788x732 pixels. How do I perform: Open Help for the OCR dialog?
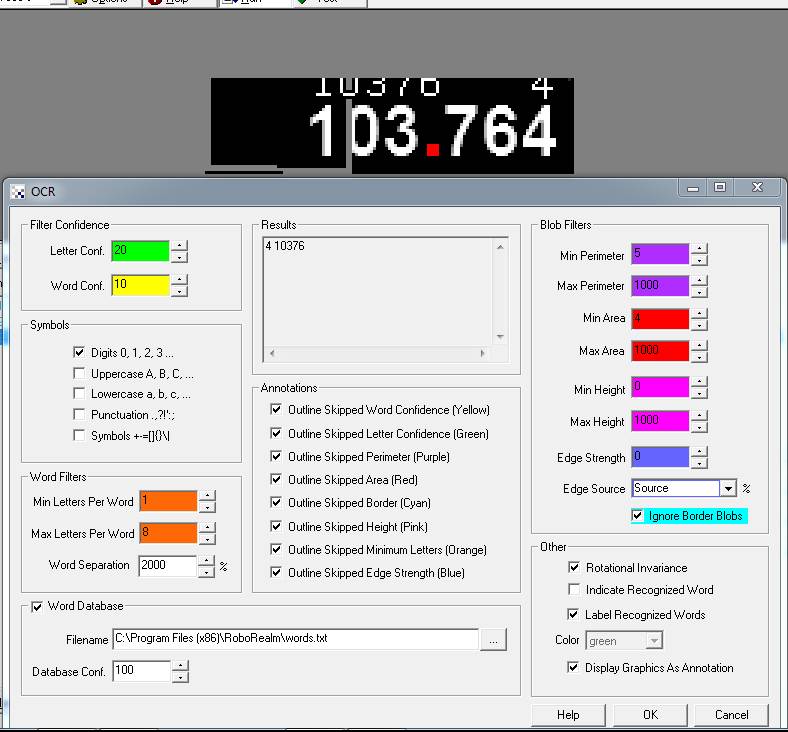[x=568, y=715]
